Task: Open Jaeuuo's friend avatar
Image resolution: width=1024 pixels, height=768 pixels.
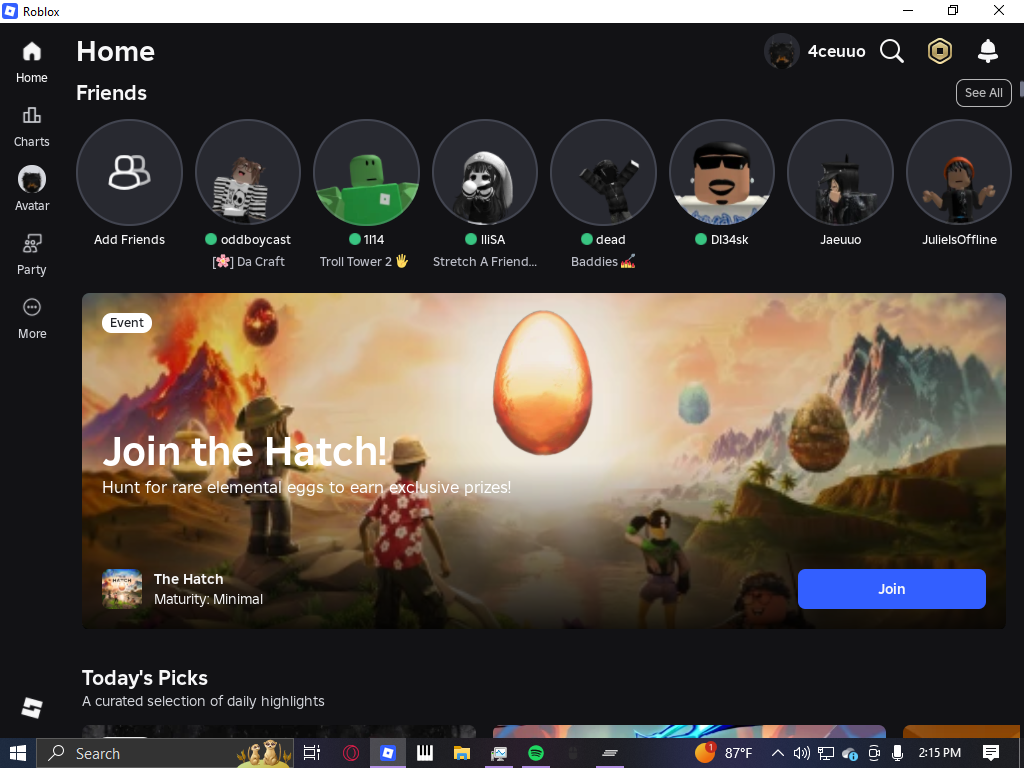Action: click(x=840, y=172)
